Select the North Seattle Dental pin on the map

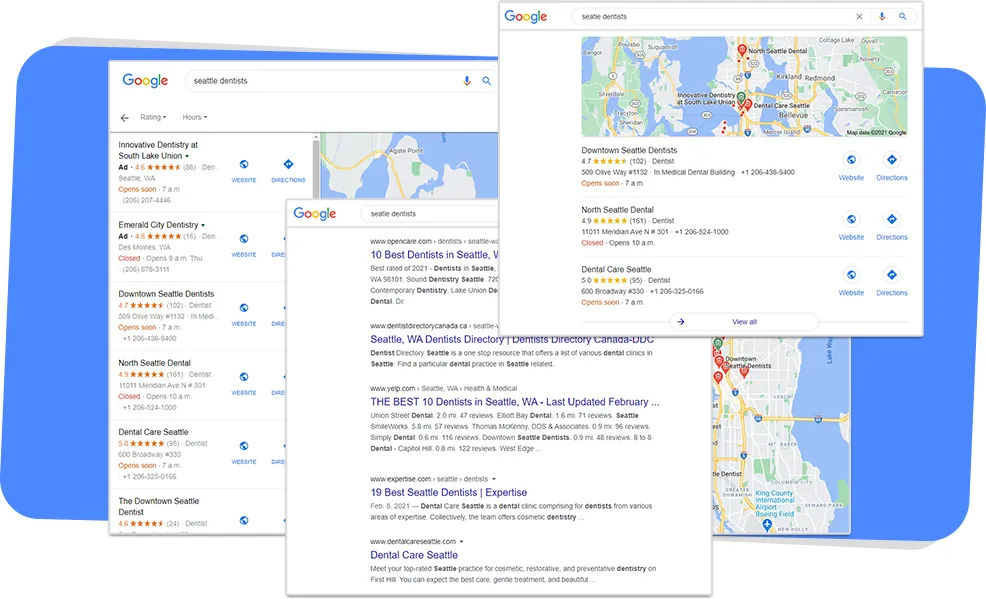tap(742, 50)
